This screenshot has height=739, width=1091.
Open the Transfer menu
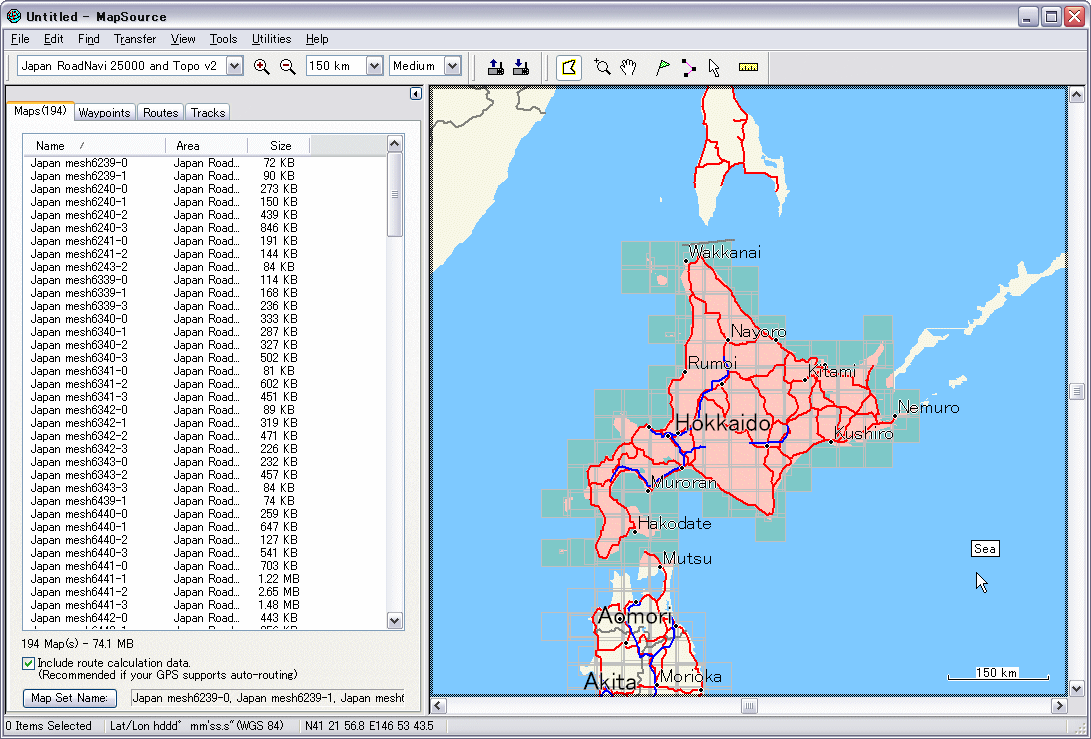[x=135, y=39]
